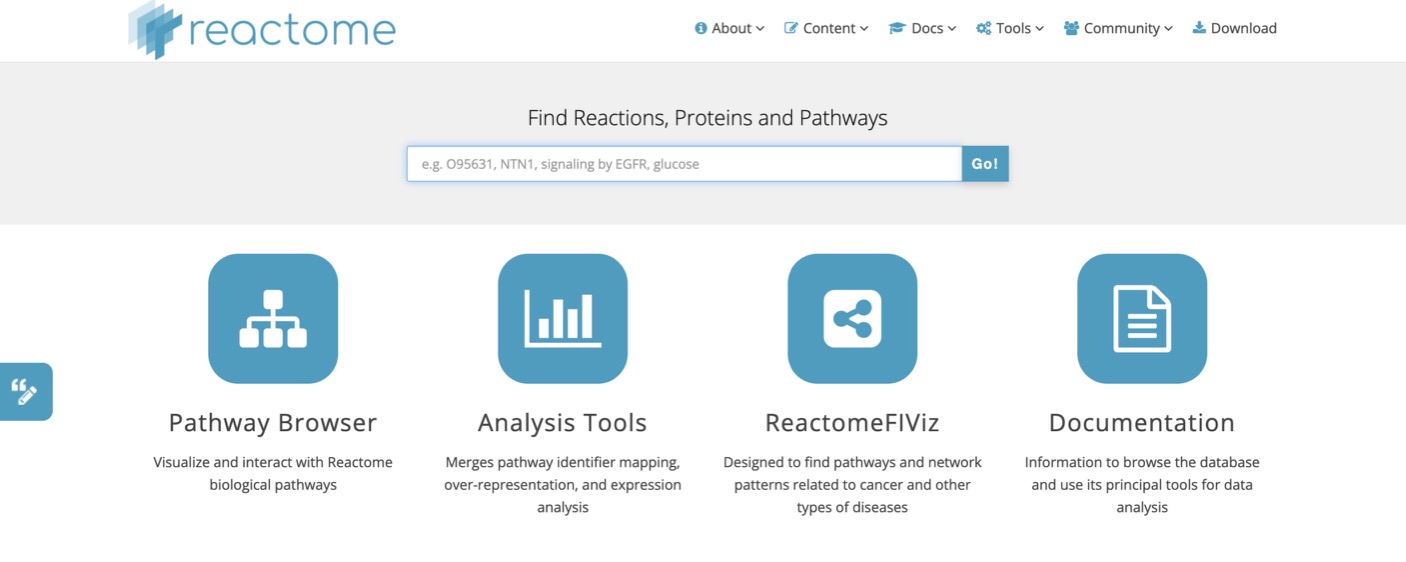
Task: Open the feedback quote-pencil side tab
Action: (x=25, y=391)
